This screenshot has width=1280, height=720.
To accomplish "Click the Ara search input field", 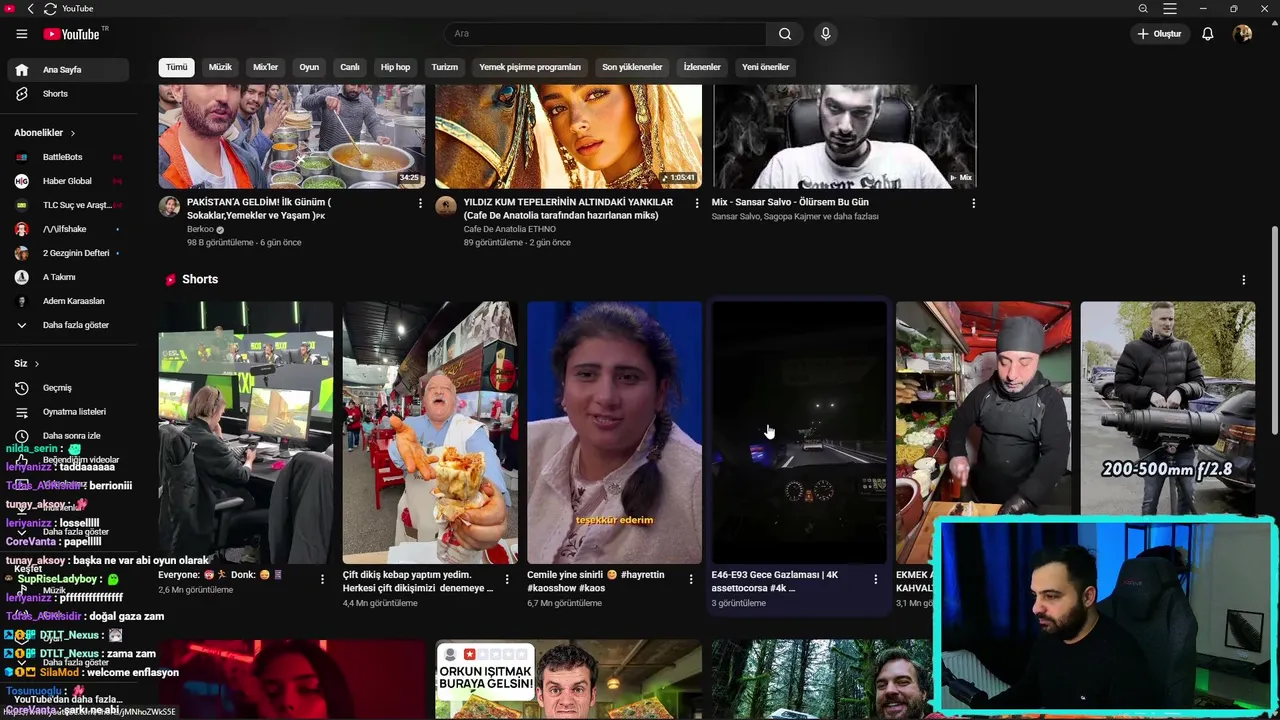I will (x=605, y=34).
